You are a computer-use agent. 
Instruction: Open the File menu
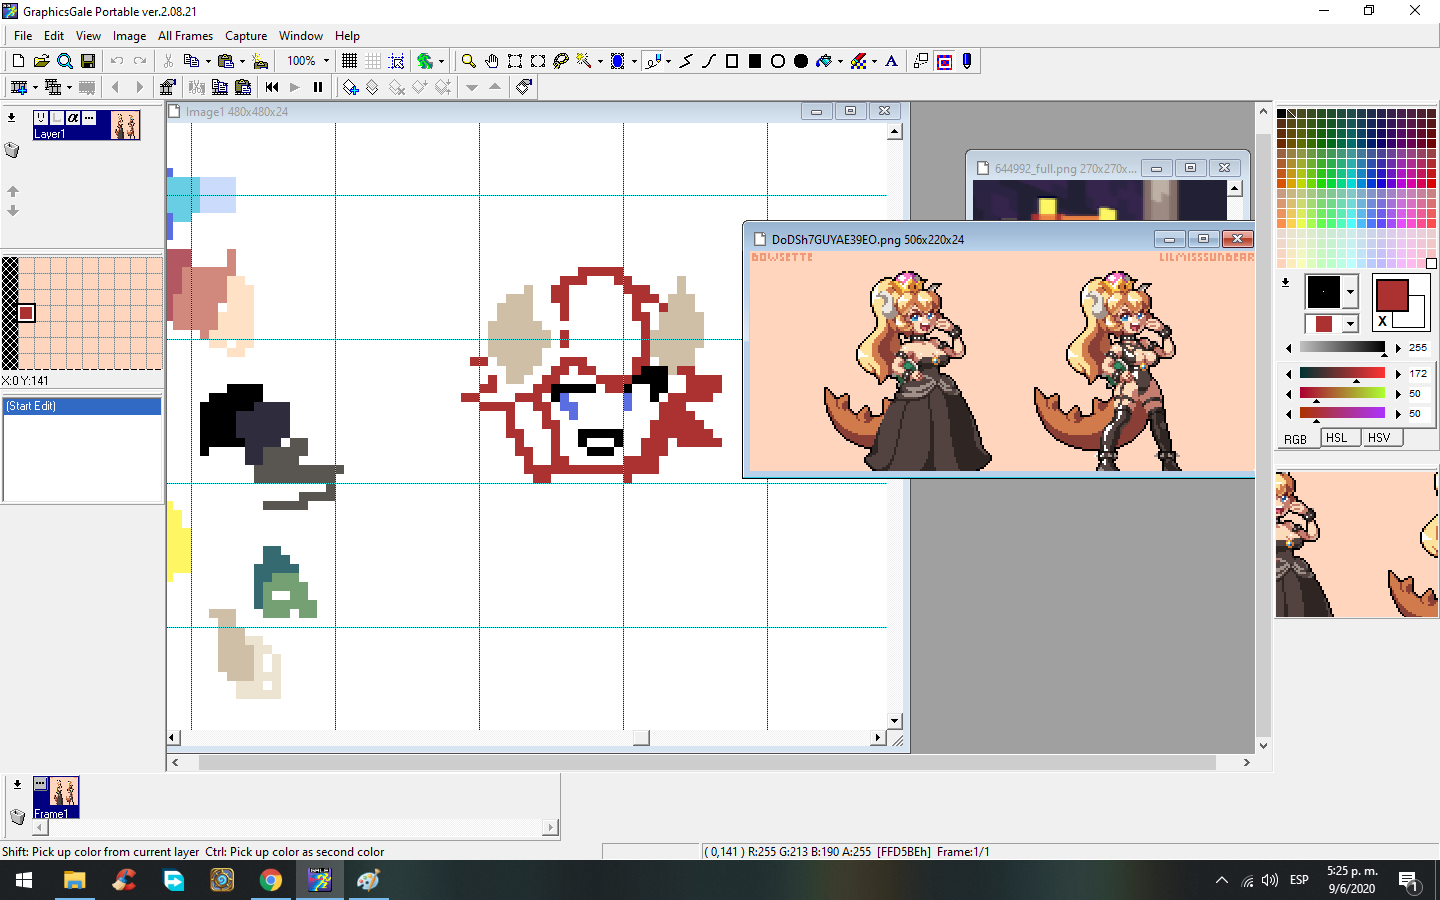click(23, 36)
